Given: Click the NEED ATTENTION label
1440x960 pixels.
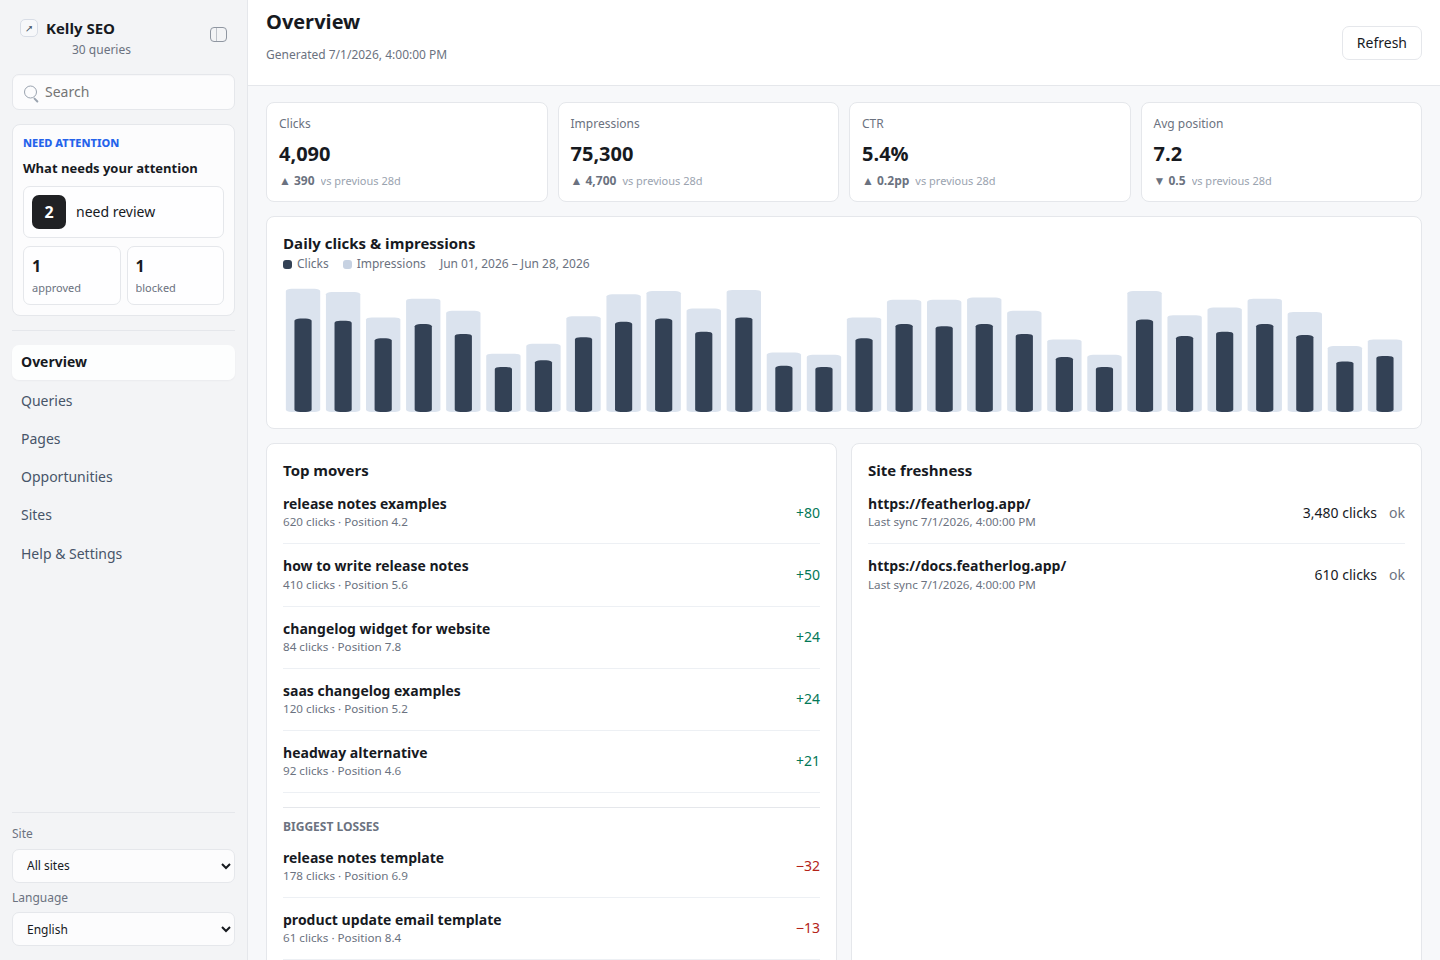Looking at the screenshot, I should tap(71, 143).
